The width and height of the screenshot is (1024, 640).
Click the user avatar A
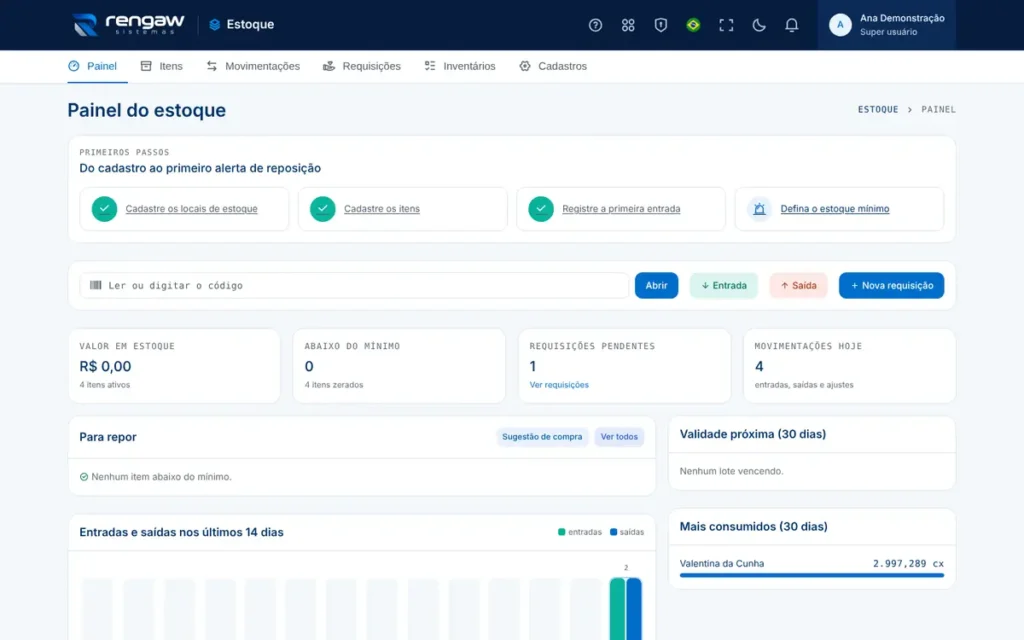(x=840, y=25)
